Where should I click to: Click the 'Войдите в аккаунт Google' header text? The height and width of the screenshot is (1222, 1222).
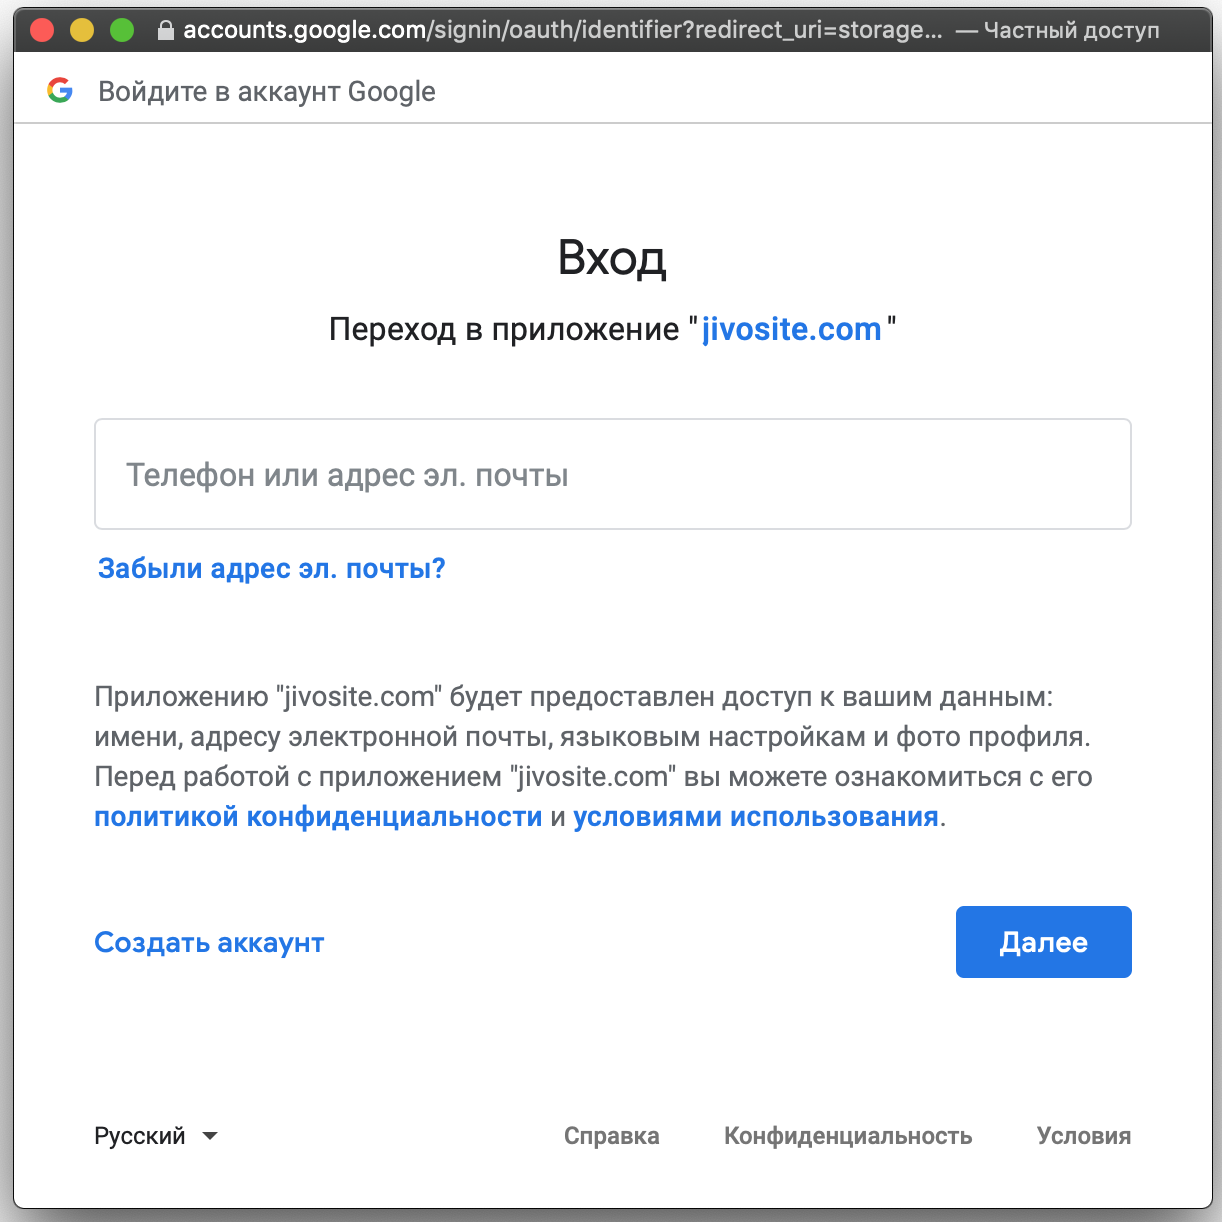pyautogui.click(x=267, y=91)
